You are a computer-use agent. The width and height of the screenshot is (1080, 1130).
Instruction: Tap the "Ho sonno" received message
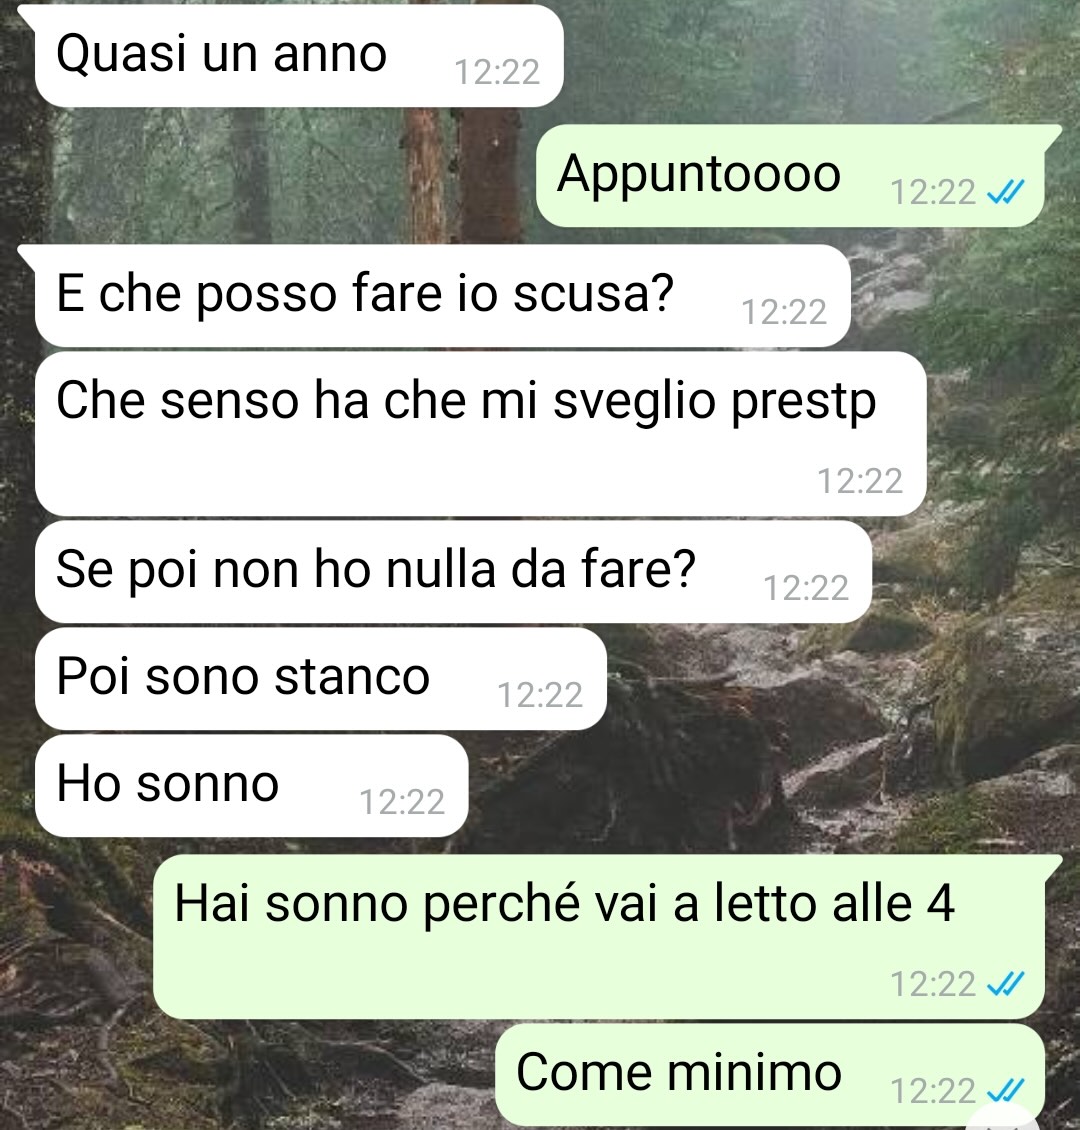click(x=251, y=786)
